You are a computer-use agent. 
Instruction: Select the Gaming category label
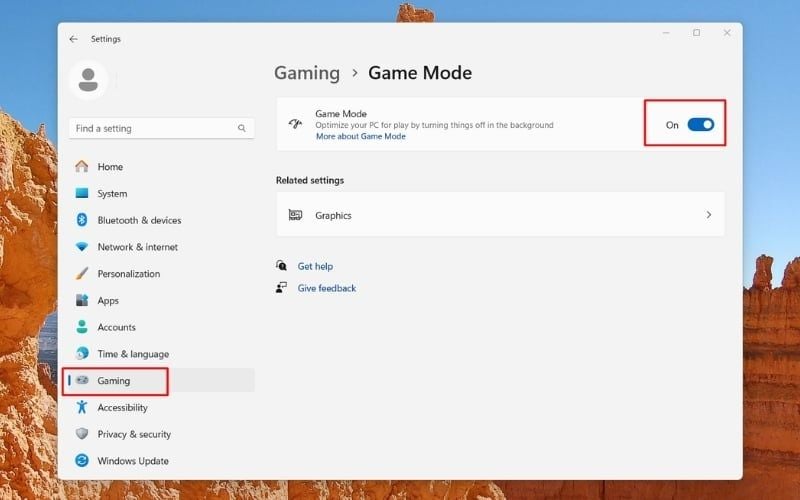tap(113, 381)
